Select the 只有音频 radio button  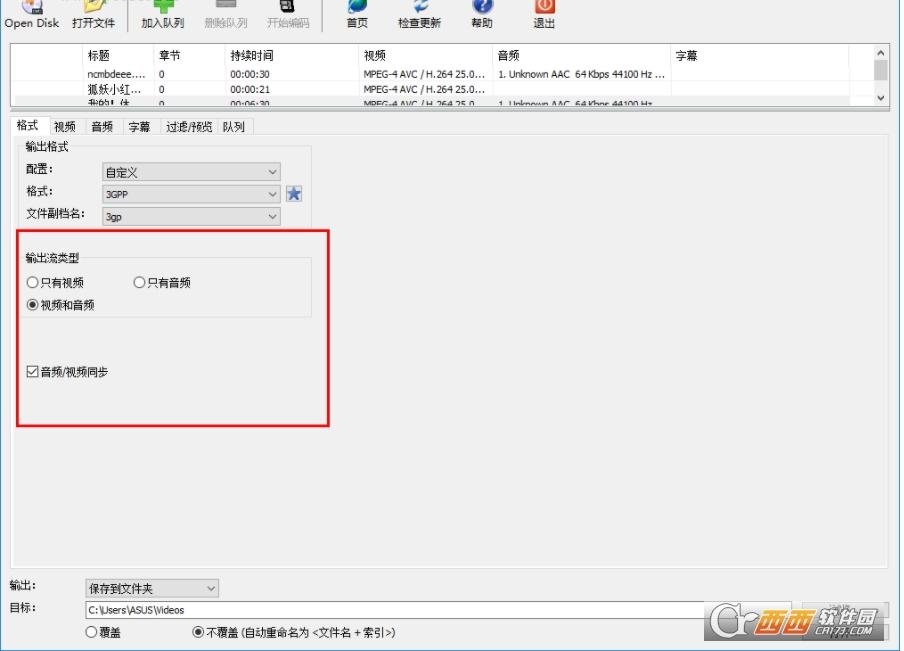139,283
